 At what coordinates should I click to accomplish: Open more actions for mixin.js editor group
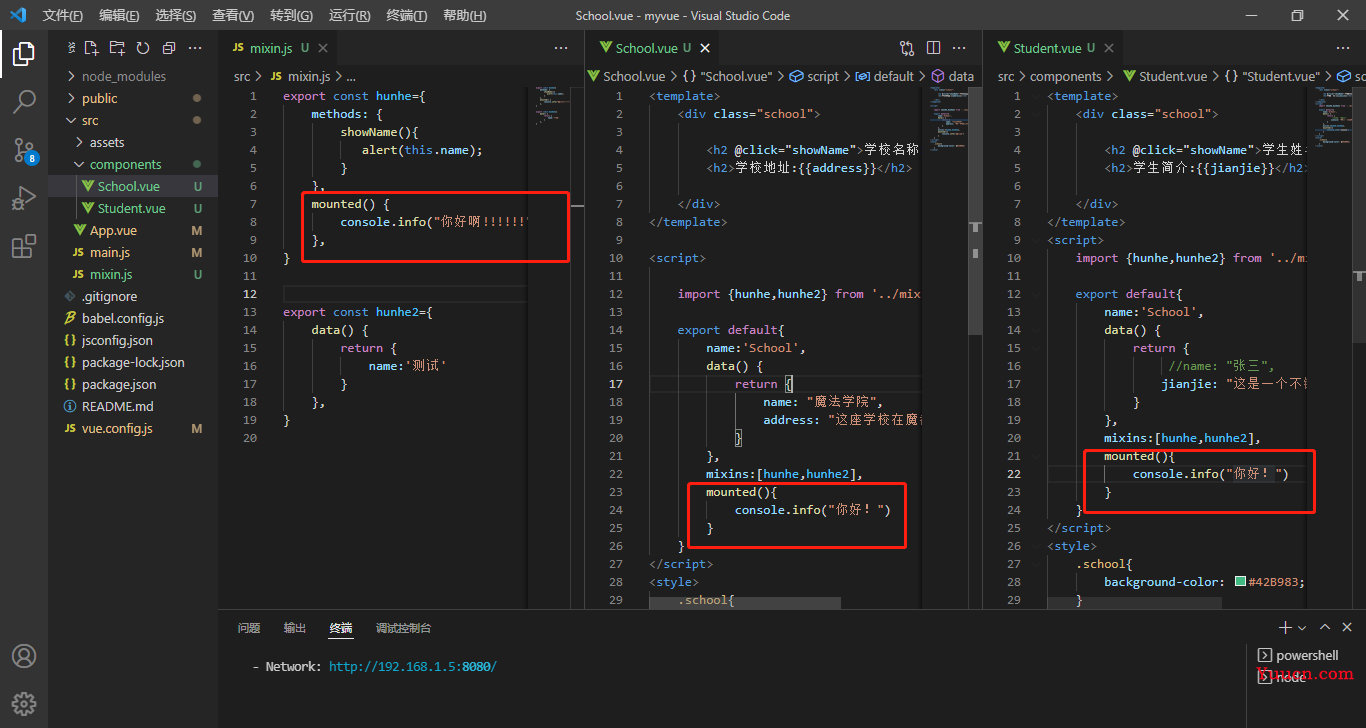(561, 48)
